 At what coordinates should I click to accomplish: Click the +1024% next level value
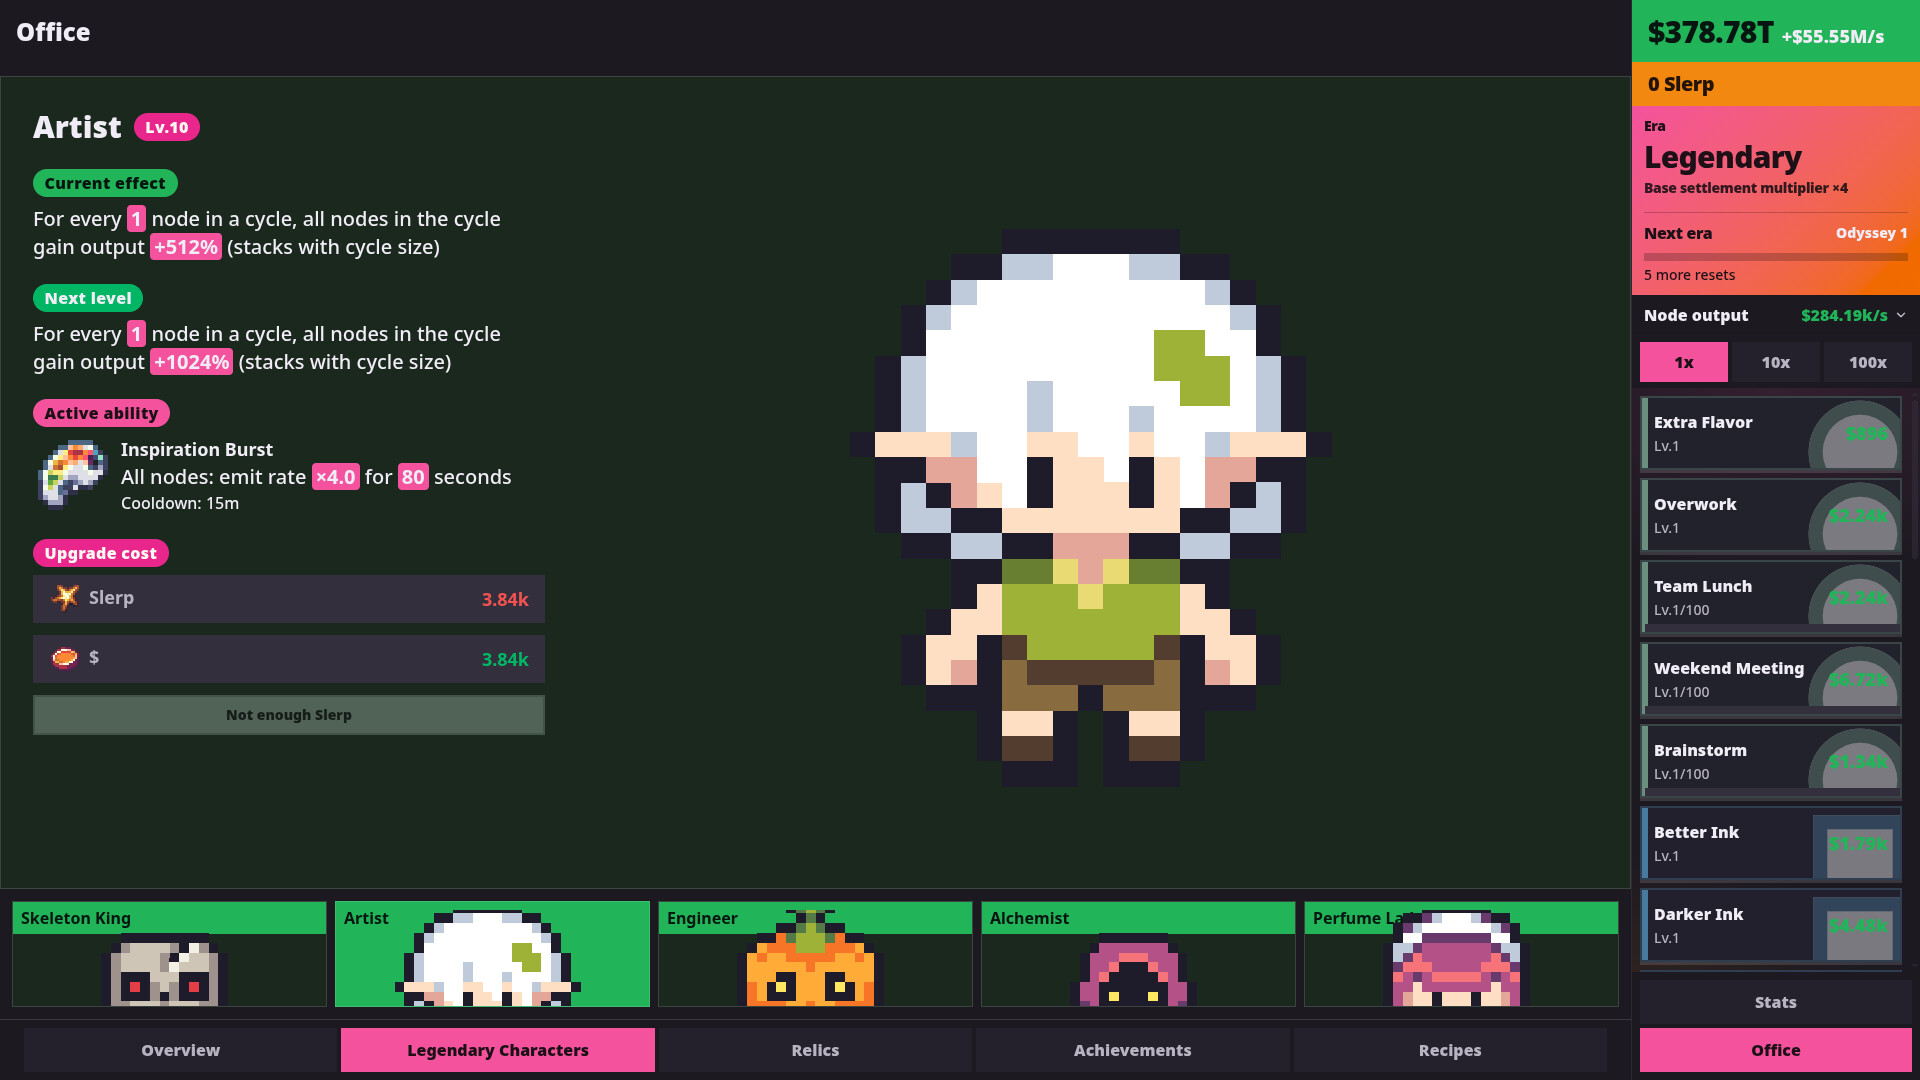point(191,362)
